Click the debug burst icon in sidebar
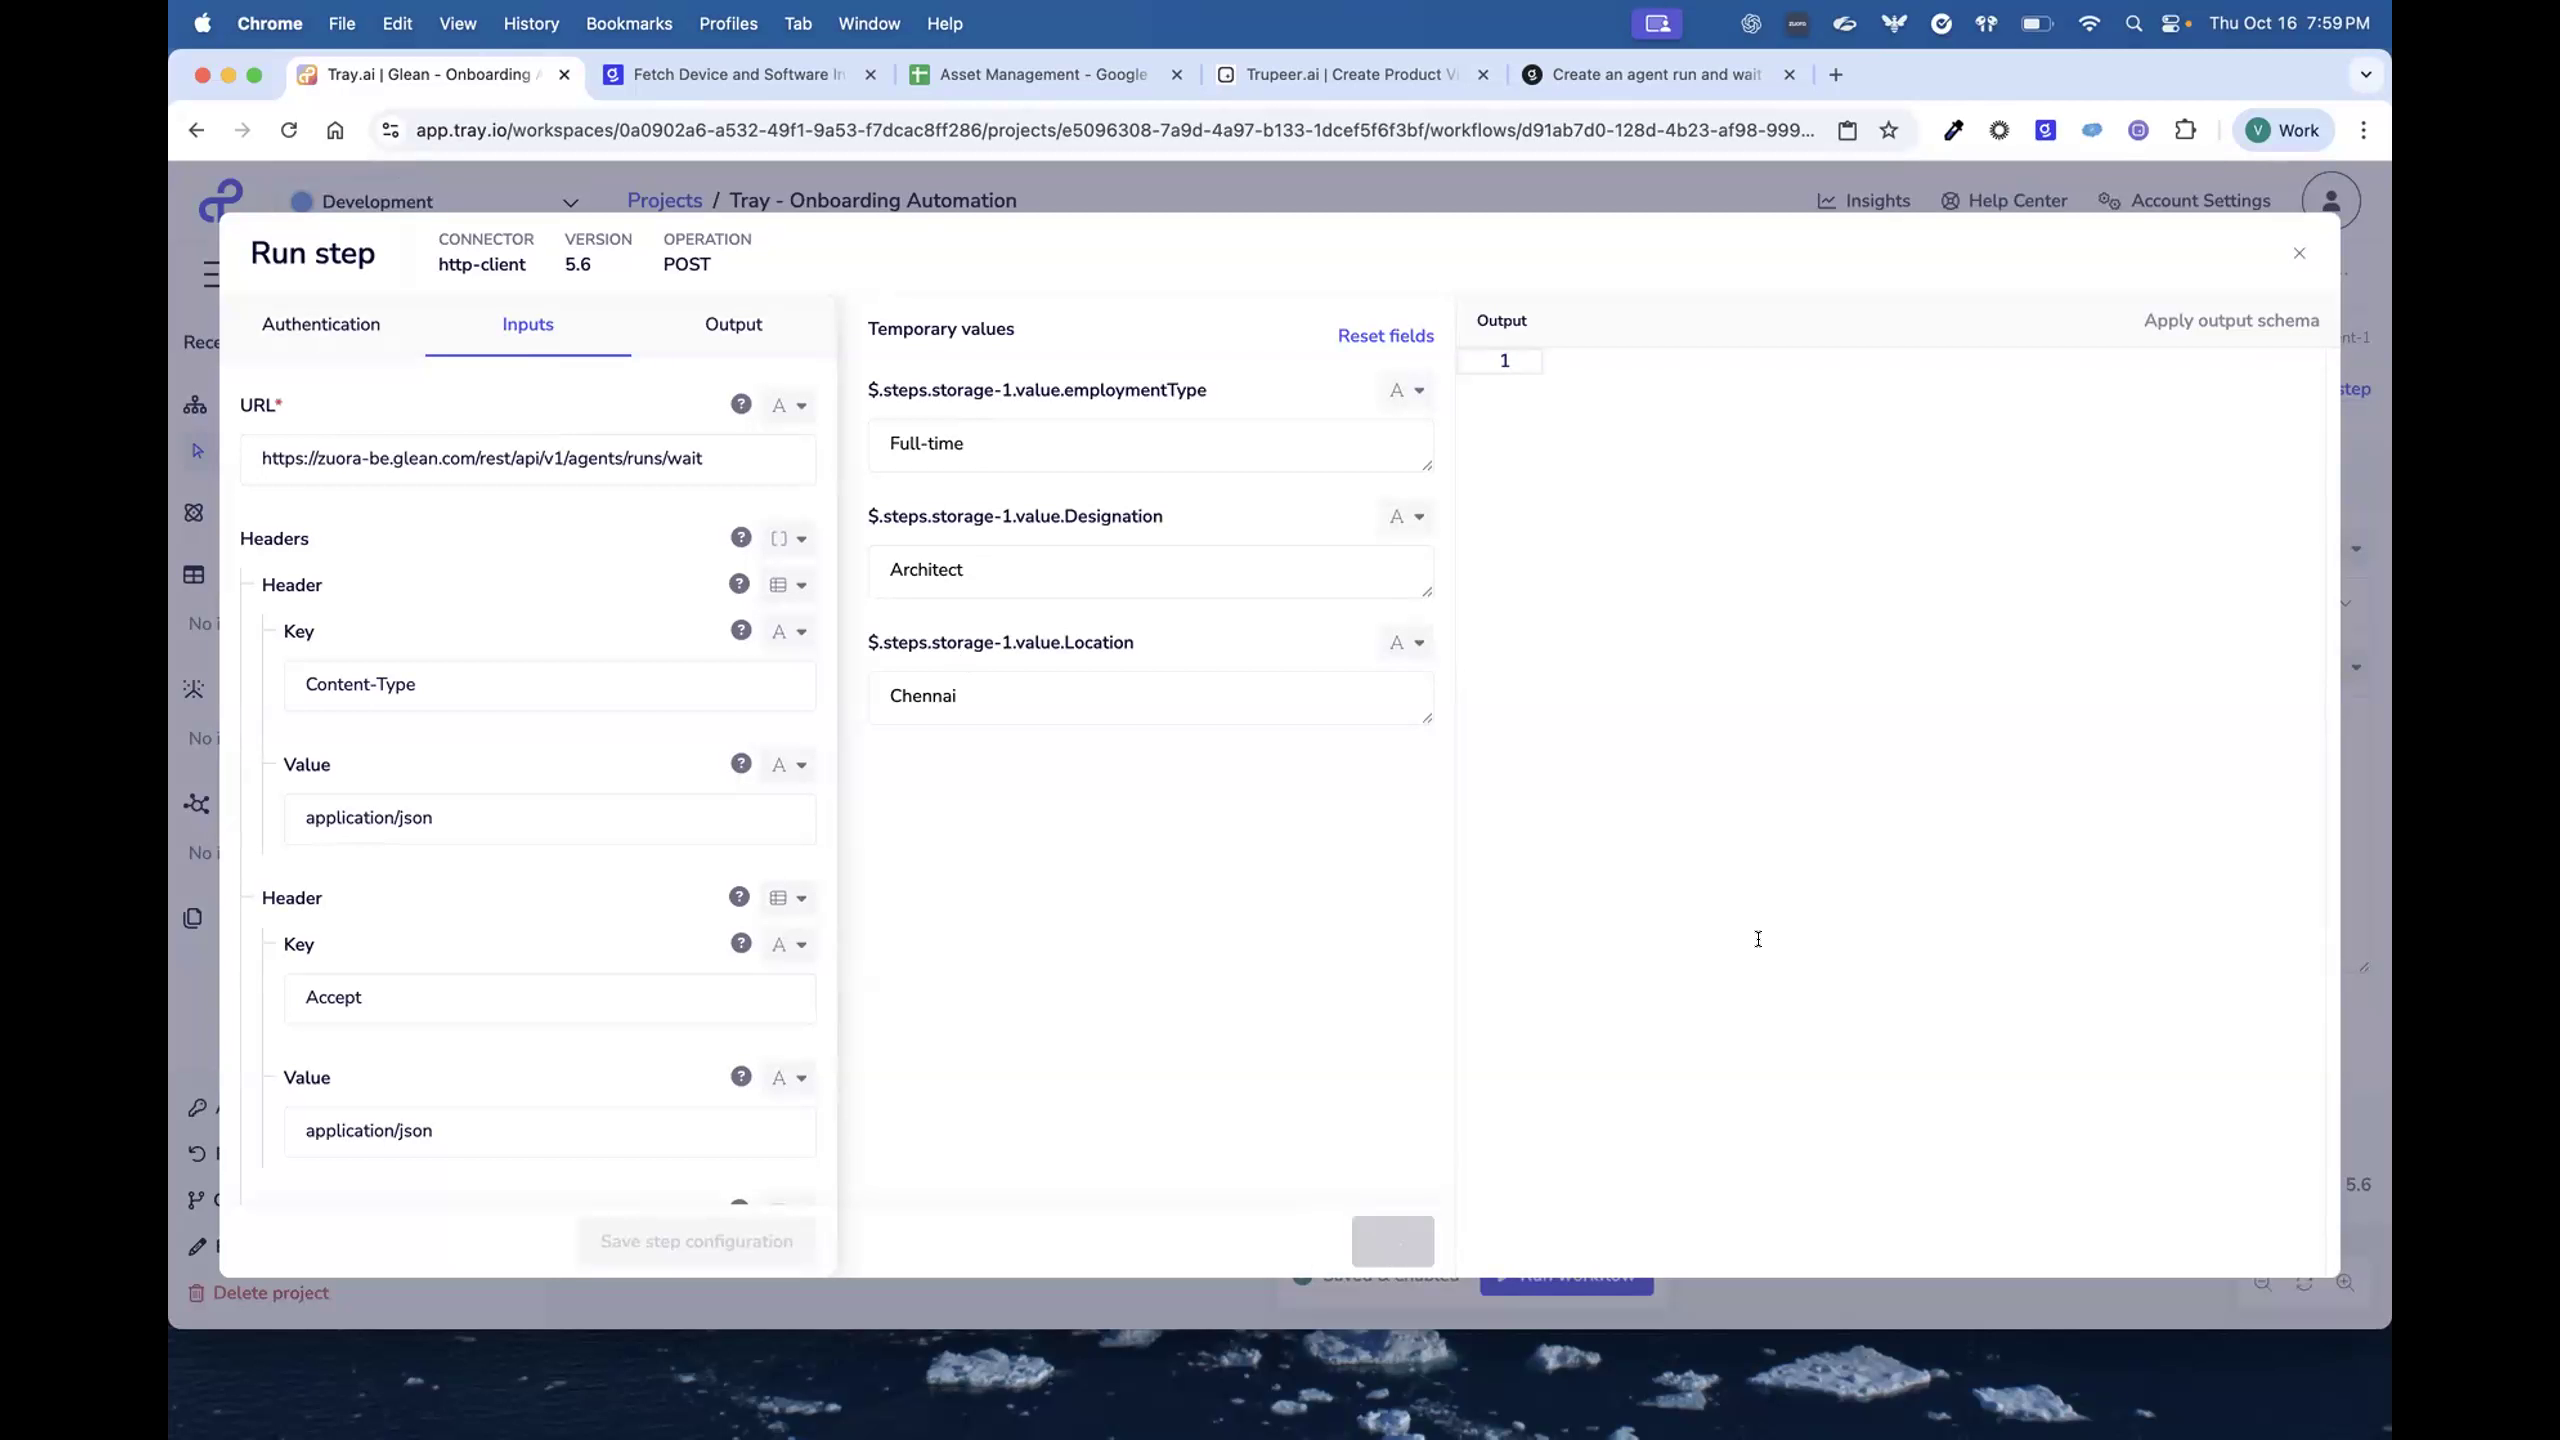The image size is (2560, 1440). pos(194,689)
